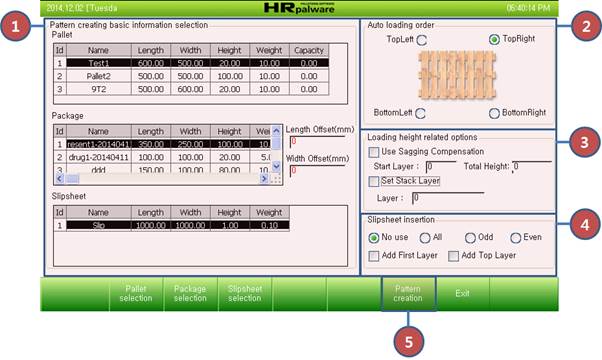Click the wooden pallet image
Viewport: 602px width, 360px height.
click(457, 75)
